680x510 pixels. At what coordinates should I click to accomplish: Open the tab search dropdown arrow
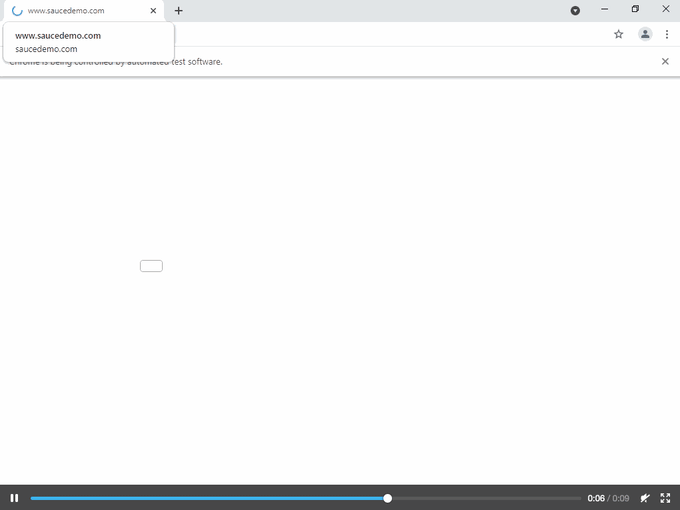click(575, 11)
